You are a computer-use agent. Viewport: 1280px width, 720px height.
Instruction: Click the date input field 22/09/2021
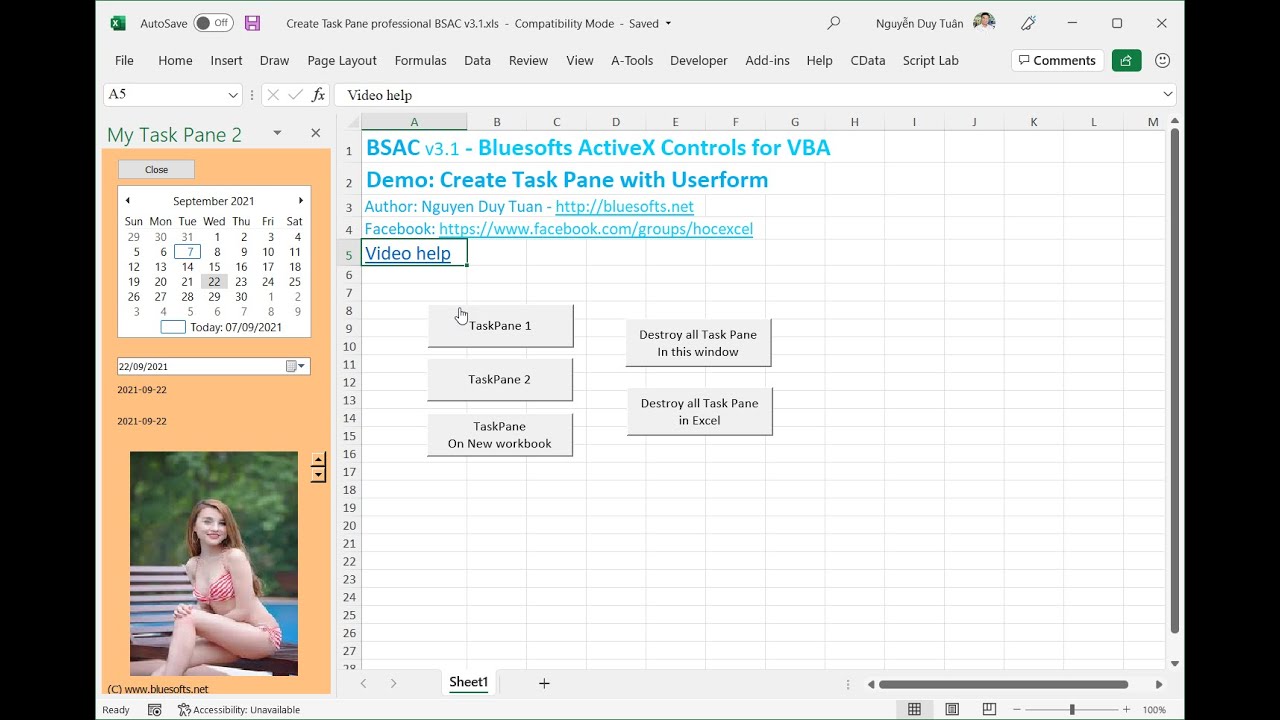click(x=200, y=366)
